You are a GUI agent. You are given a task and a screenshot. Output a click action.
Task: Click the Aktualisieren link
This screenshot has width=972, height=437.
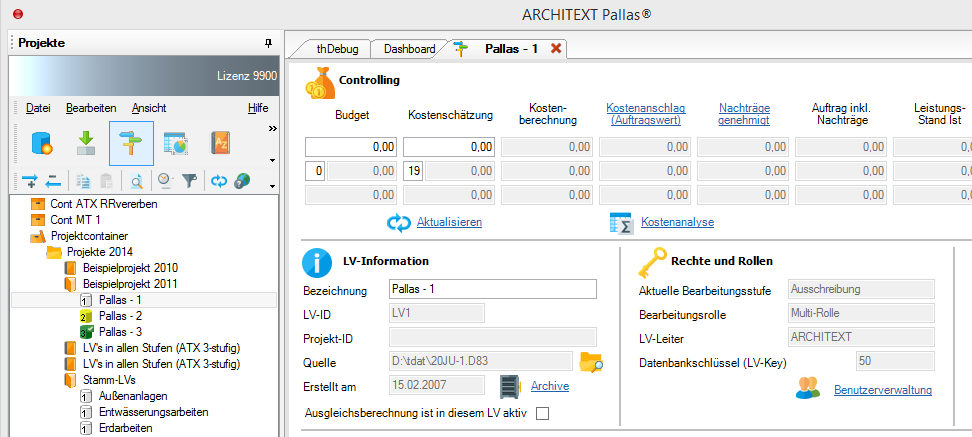click(449, 222)
